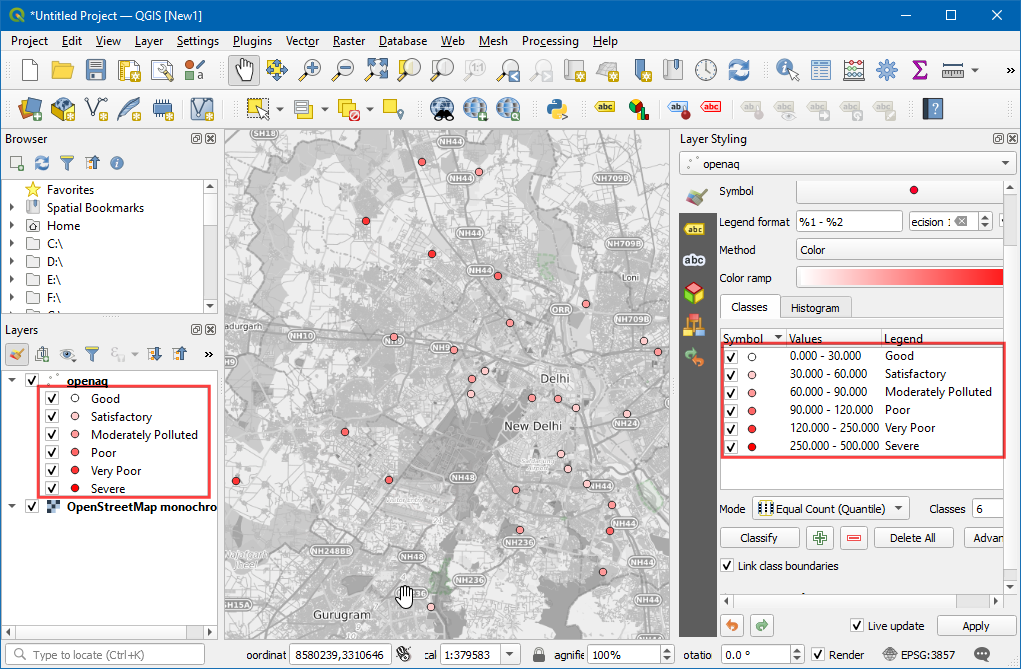This screenshot has width=1021, height=669.
Task: Open the Python console
Action: tap(558, 107)
